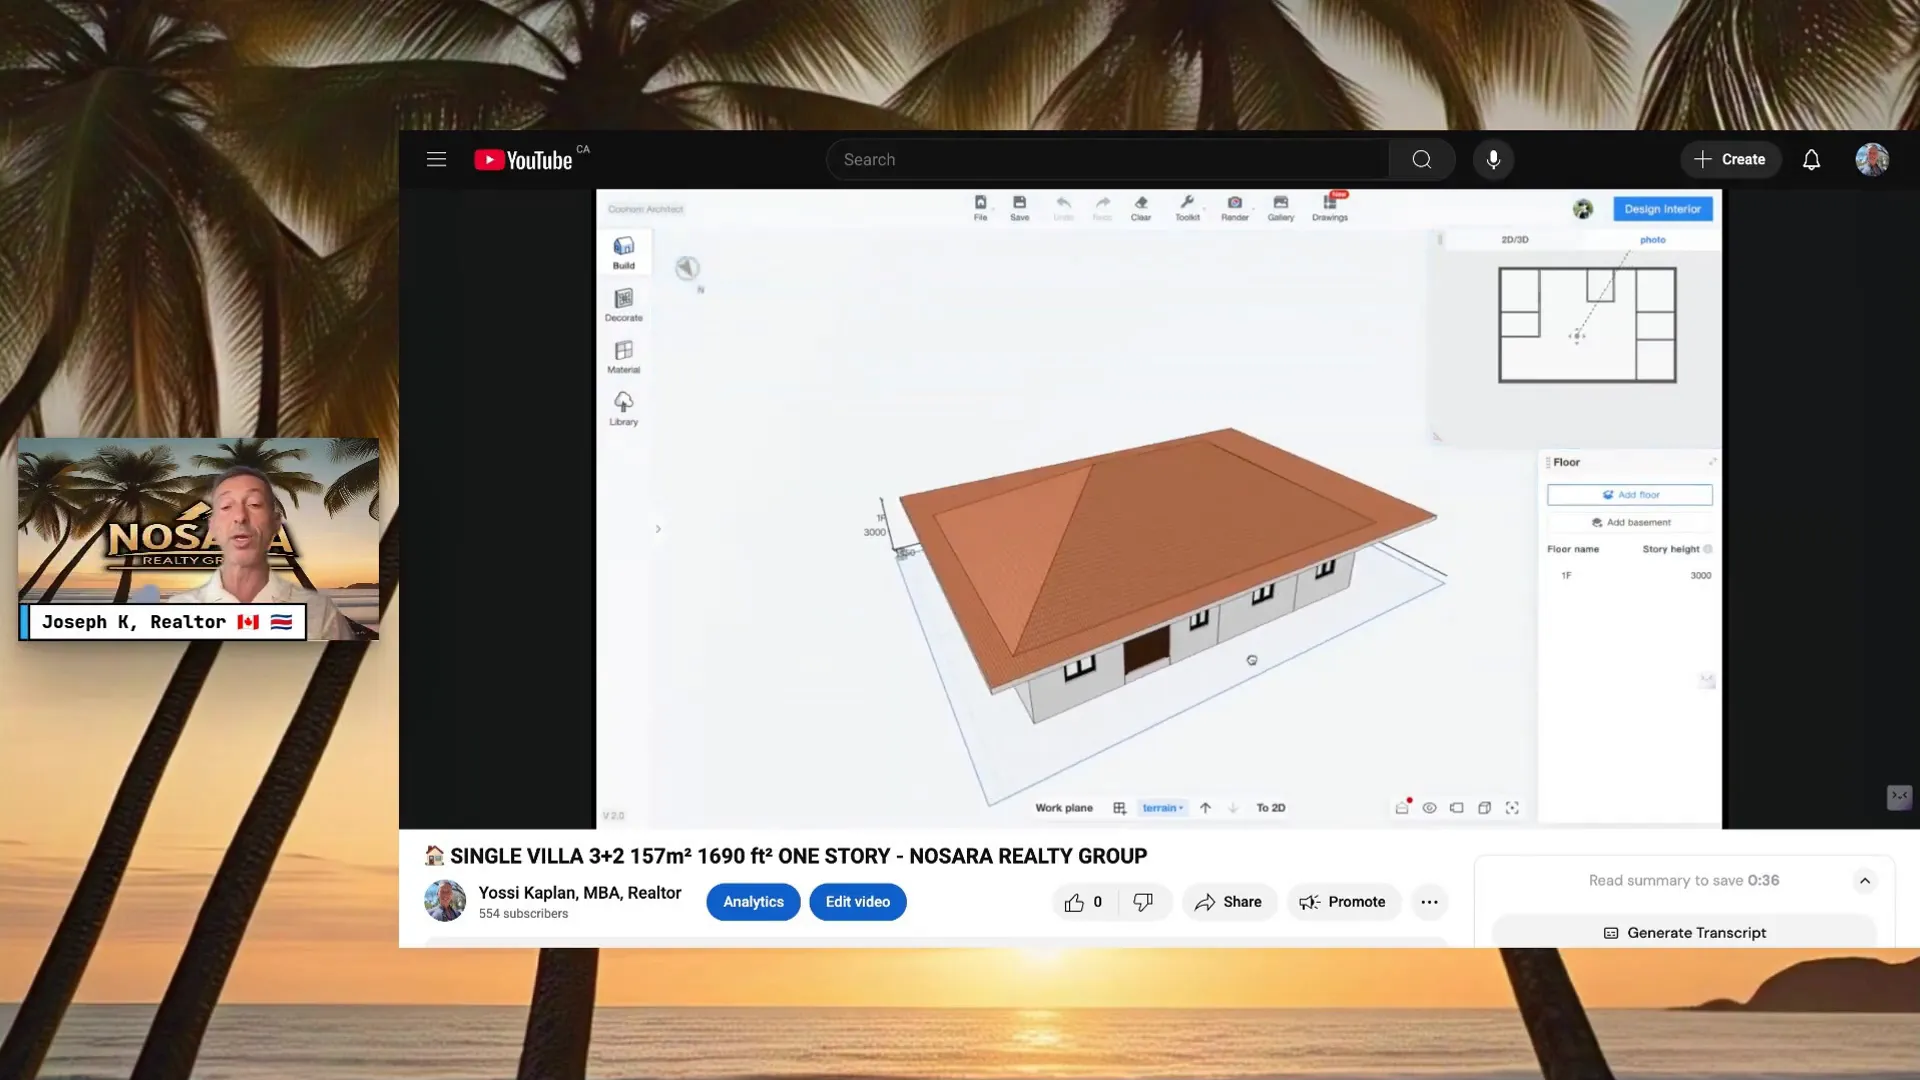Click the fit-to-screen focus icon
1920x1080 pixels.
(1512, 808)
